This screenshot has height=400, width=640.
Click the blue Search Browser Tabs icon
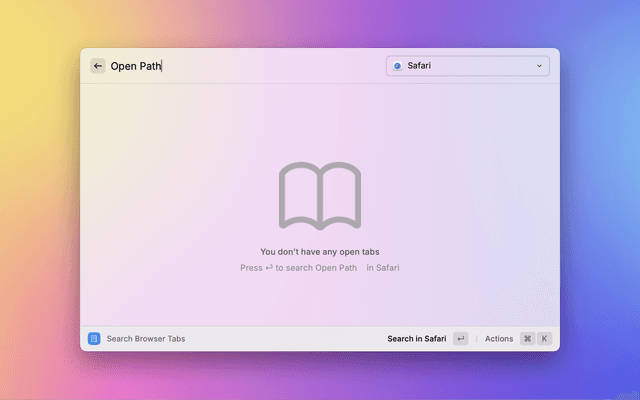click(94, 339)
